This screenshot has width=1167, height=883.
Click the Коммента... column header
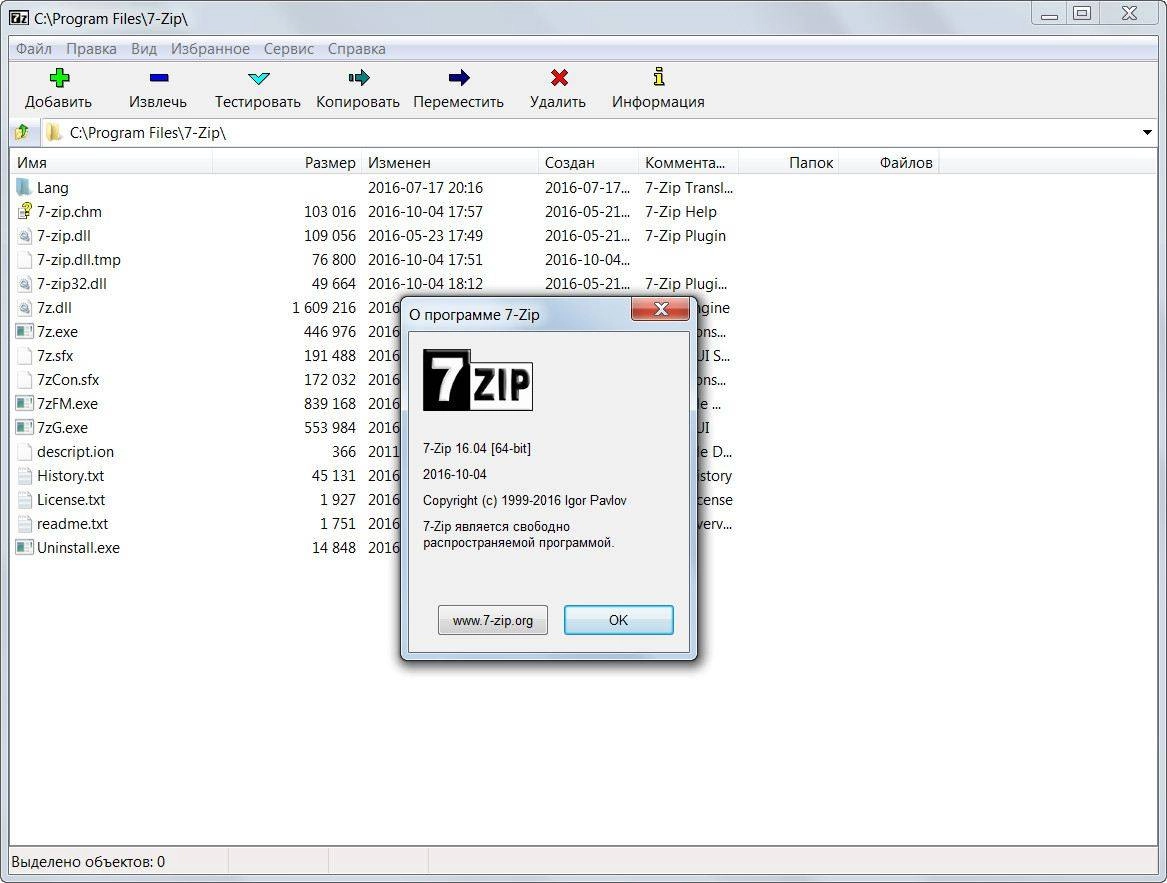688,162
